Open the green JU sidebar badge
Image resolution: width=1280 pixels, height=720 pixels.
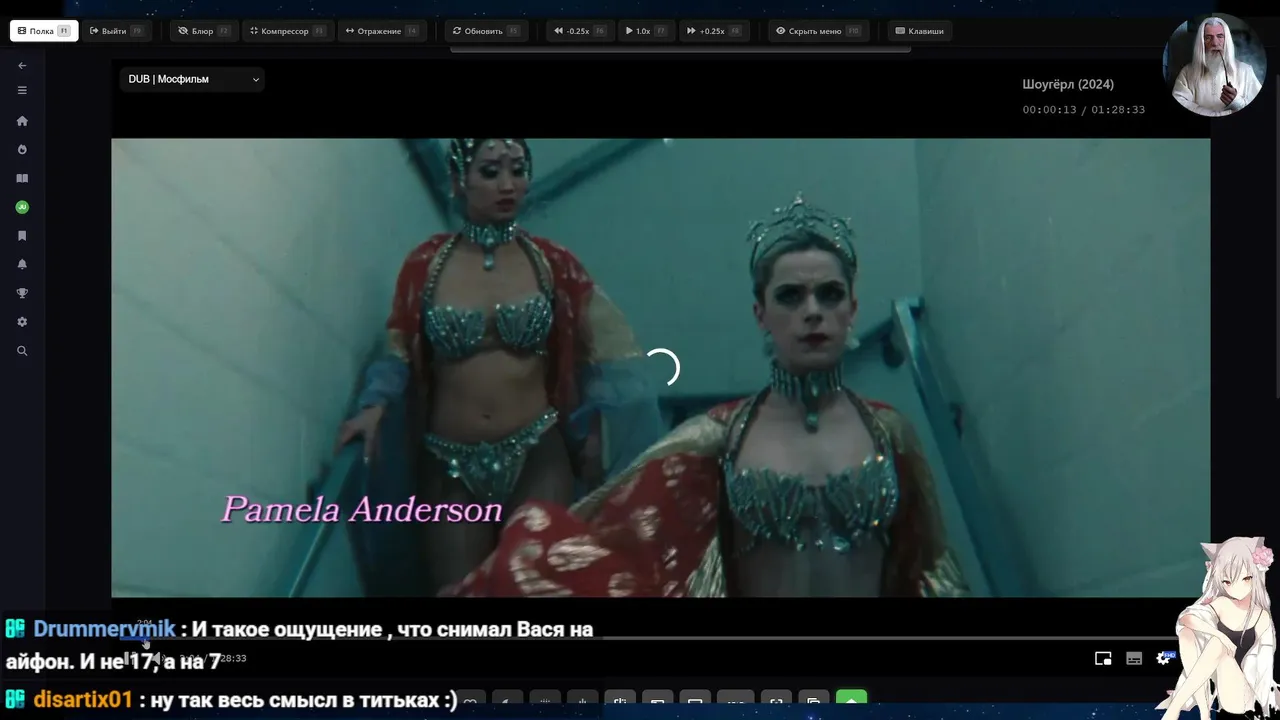(22, 207)
